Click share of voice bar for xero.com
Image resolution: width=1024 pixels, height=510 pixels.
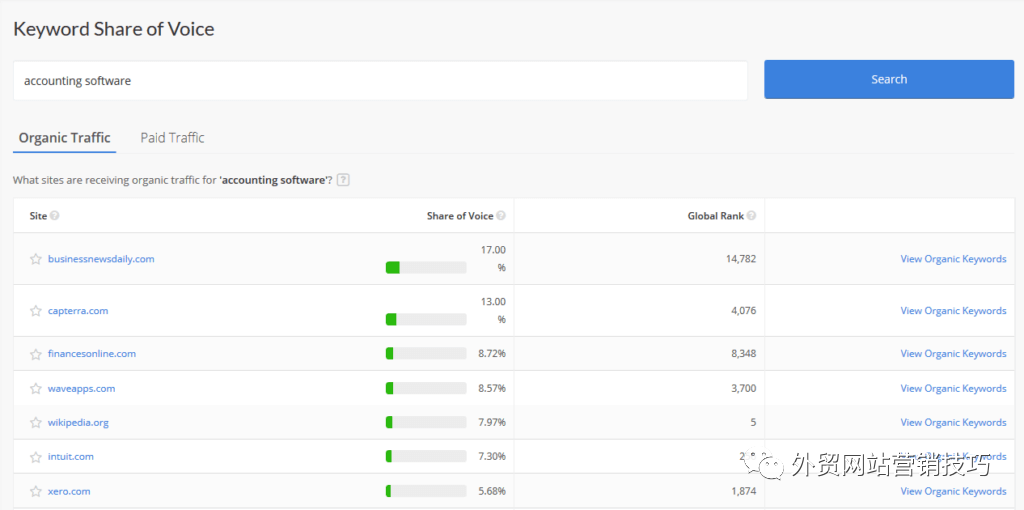pos(426,491)
